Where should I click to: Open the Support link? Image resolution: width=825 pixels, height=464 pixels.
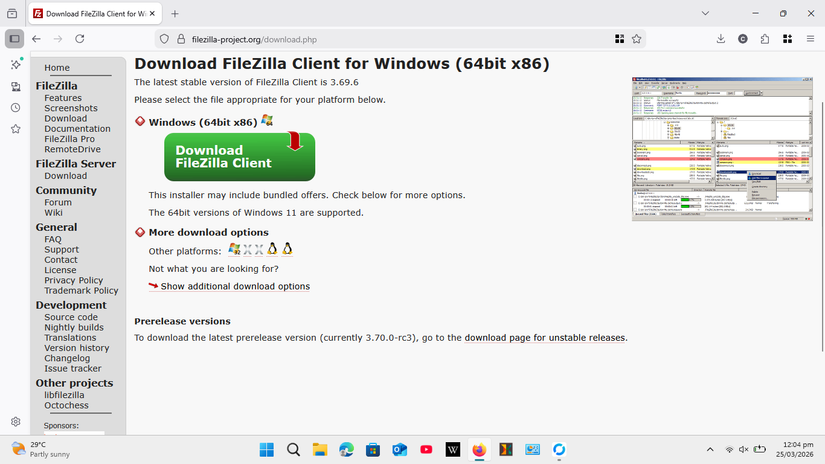click(x=62, y=249)
